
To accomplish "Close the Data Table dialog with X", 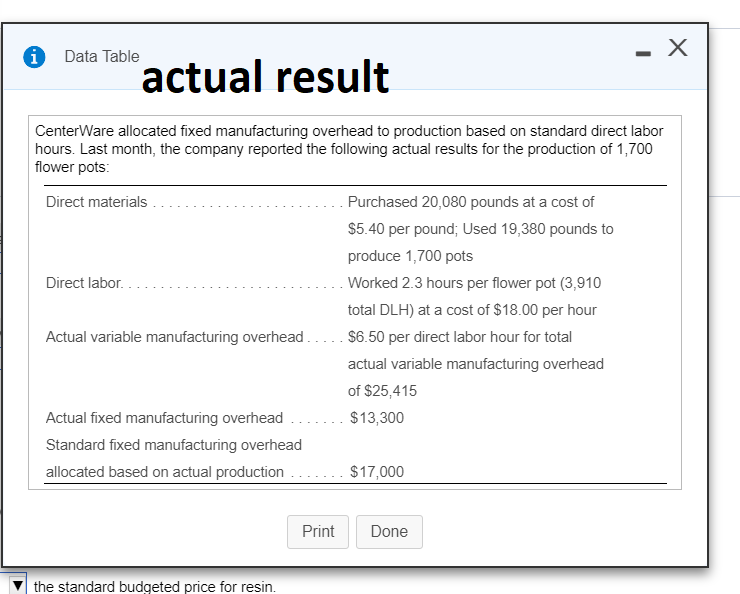I will pyautogui.click(x=676, y=47).
